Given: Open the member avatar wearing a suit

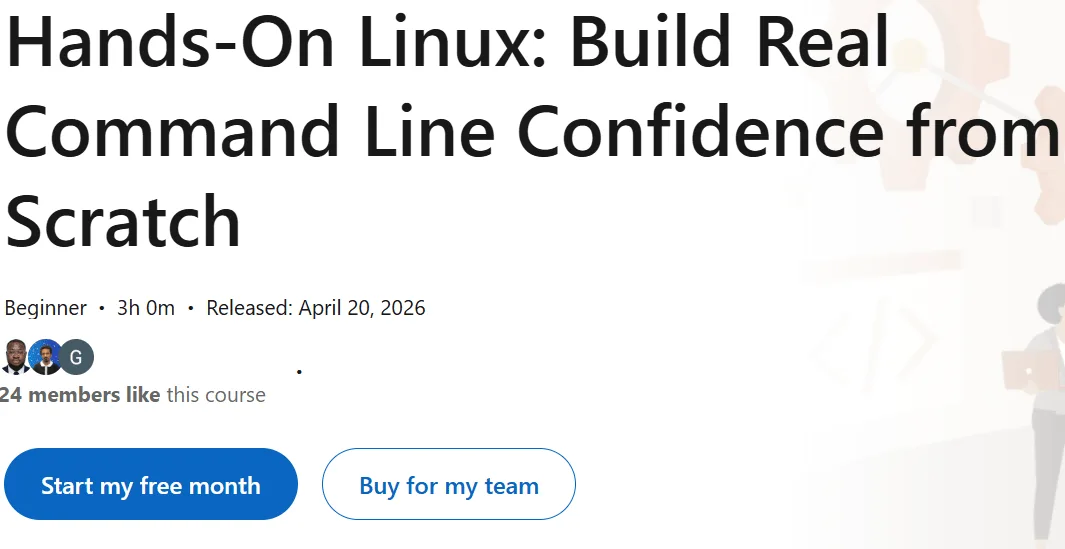Looking at the screenshot, I should click(14, 357).
